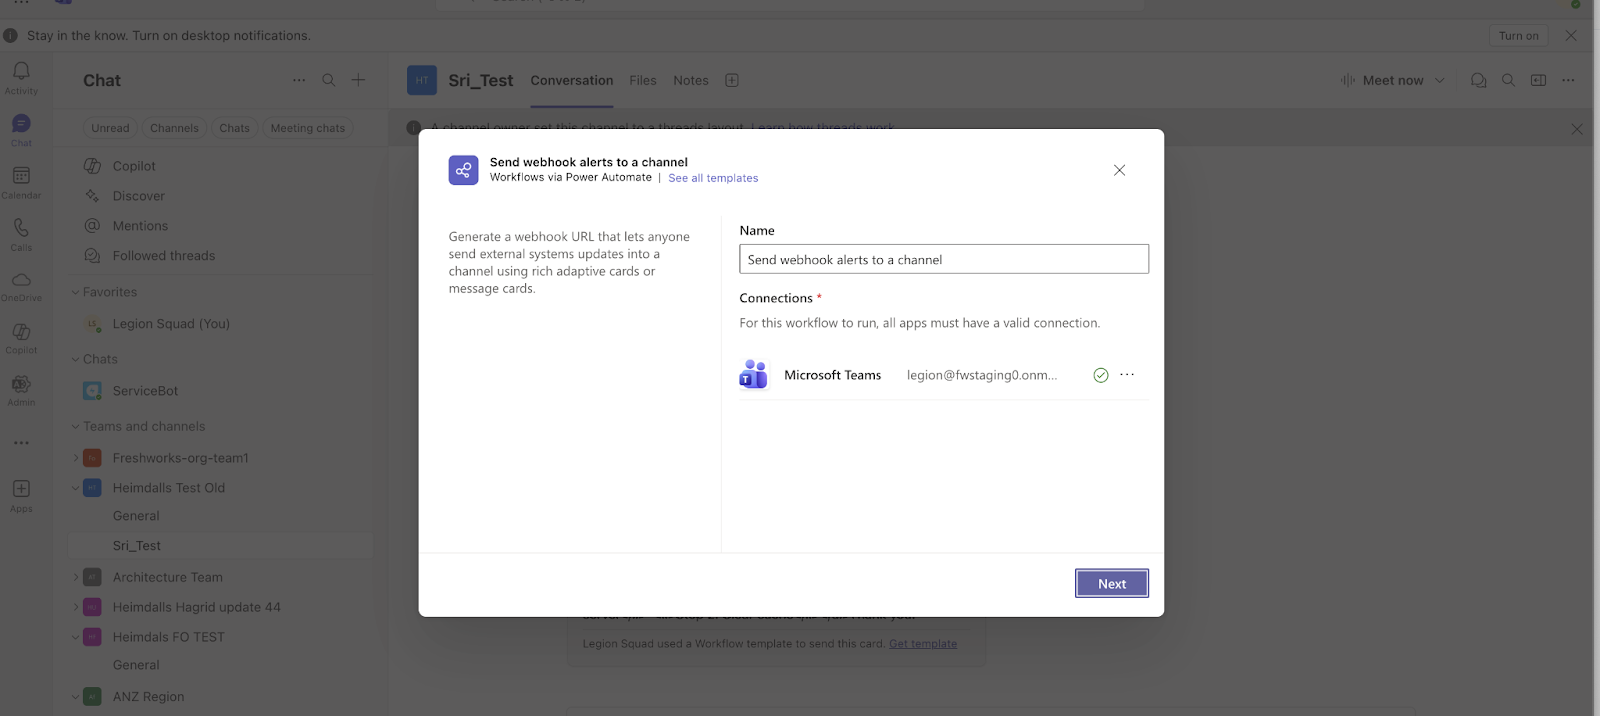The height and width of the screenshot is (716, 1600).
Task: Open the Activity view in the sidebar
Action: point(21,78)
